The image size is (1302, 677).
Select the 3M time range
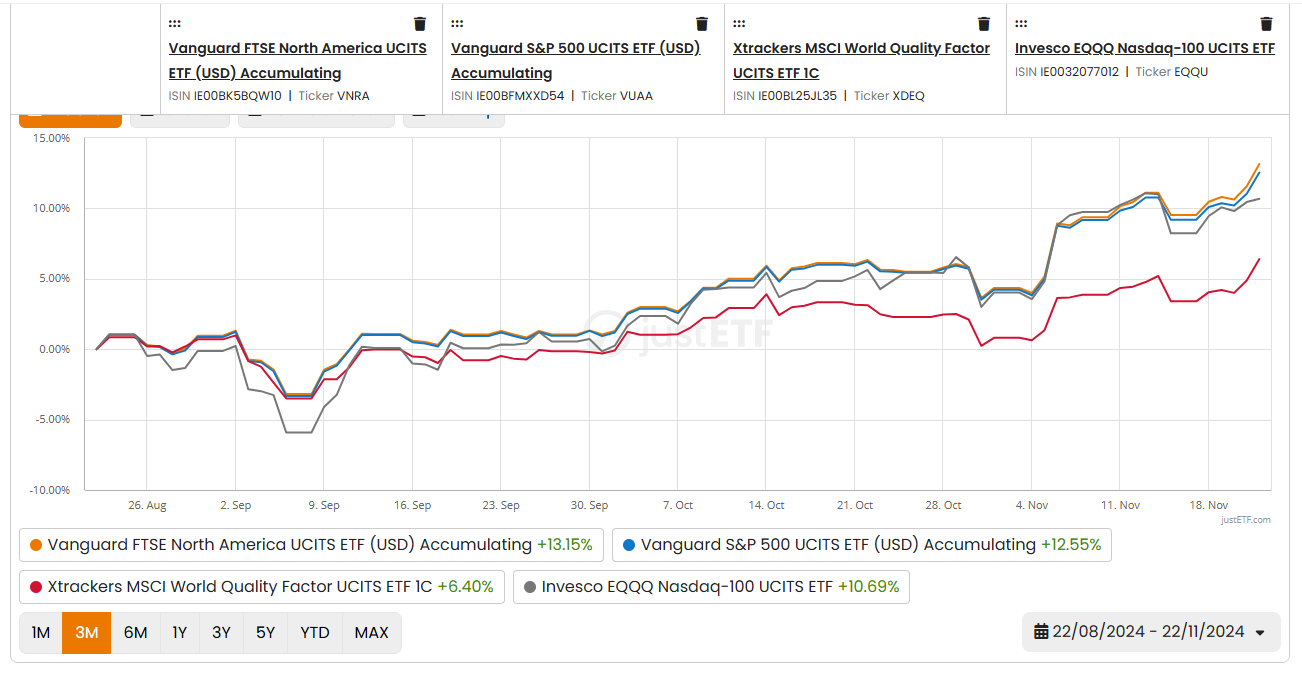(87, 632)
